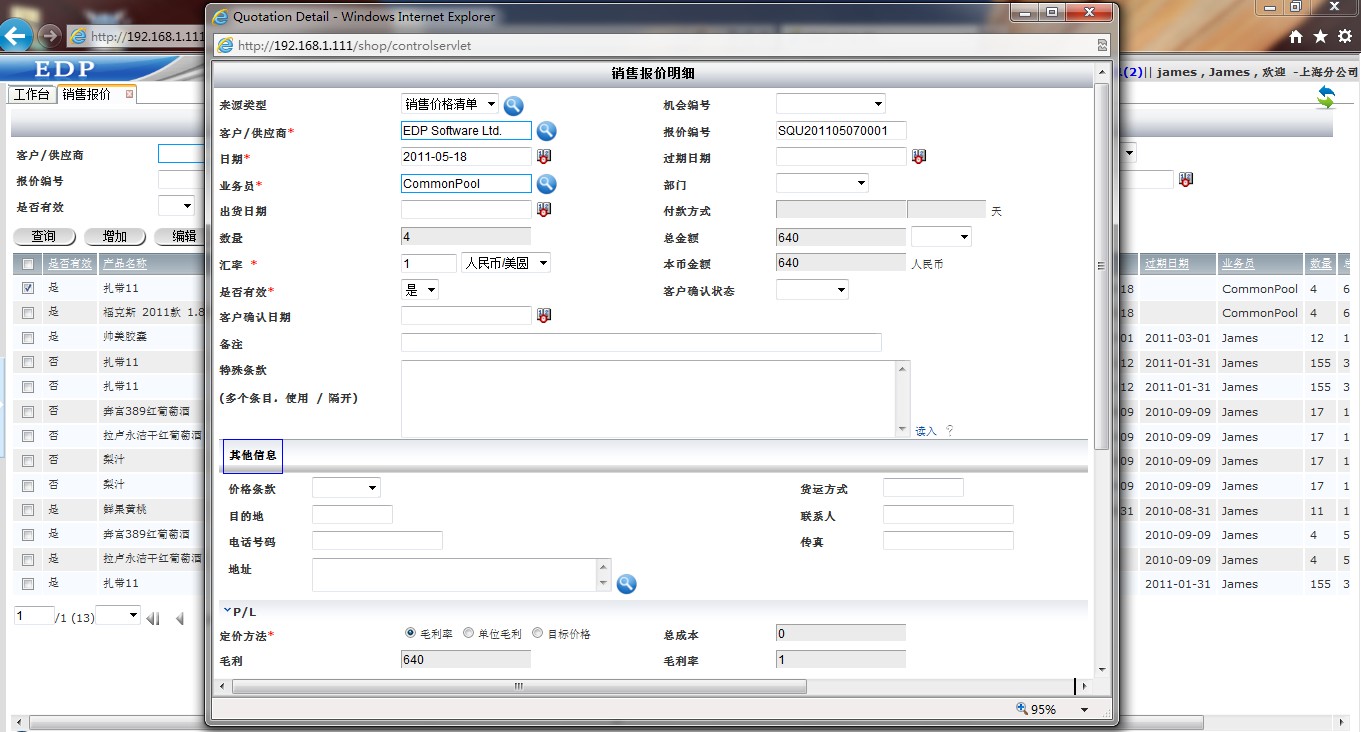Select the 目标价格 radio button
Screen dimensions: 1361x732
coord(538,633)
